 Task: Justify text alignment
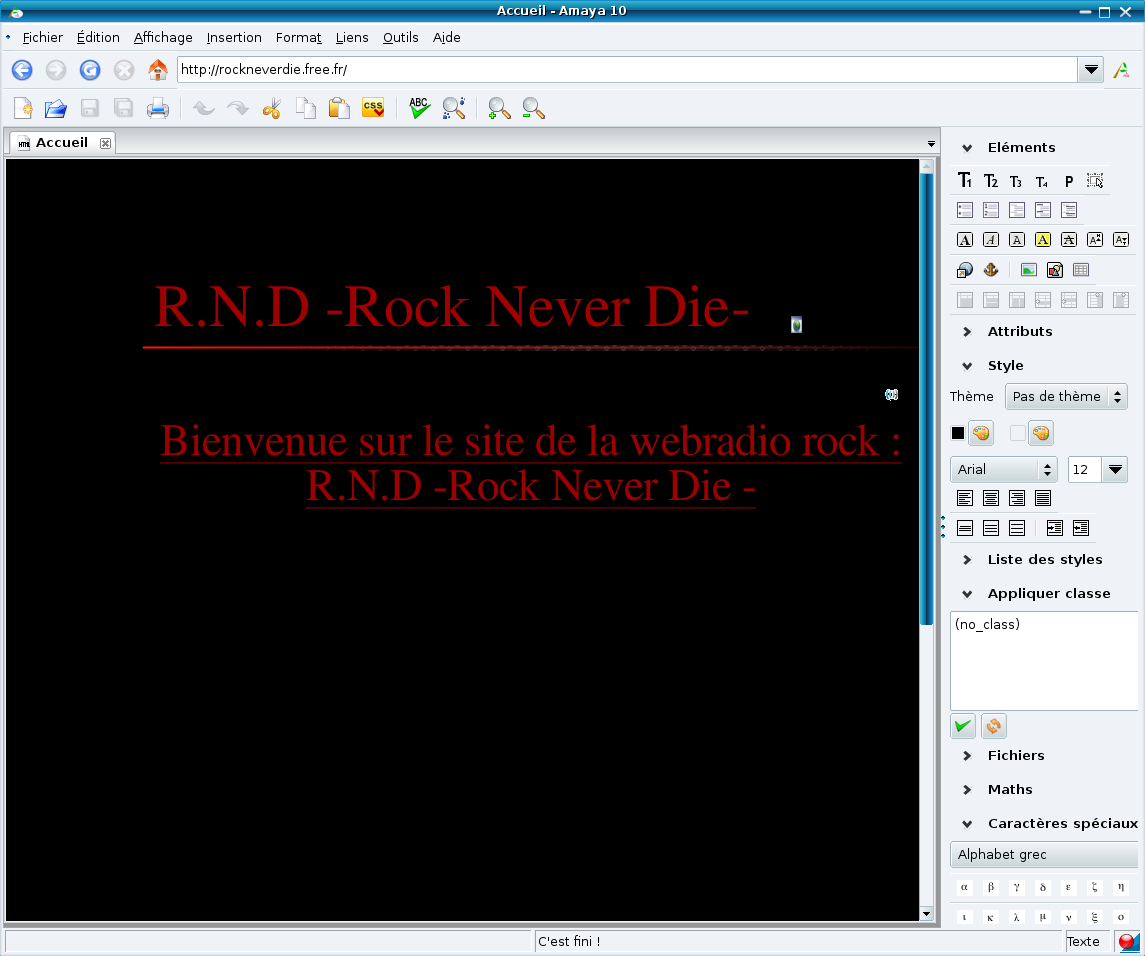coord(1043,498)
